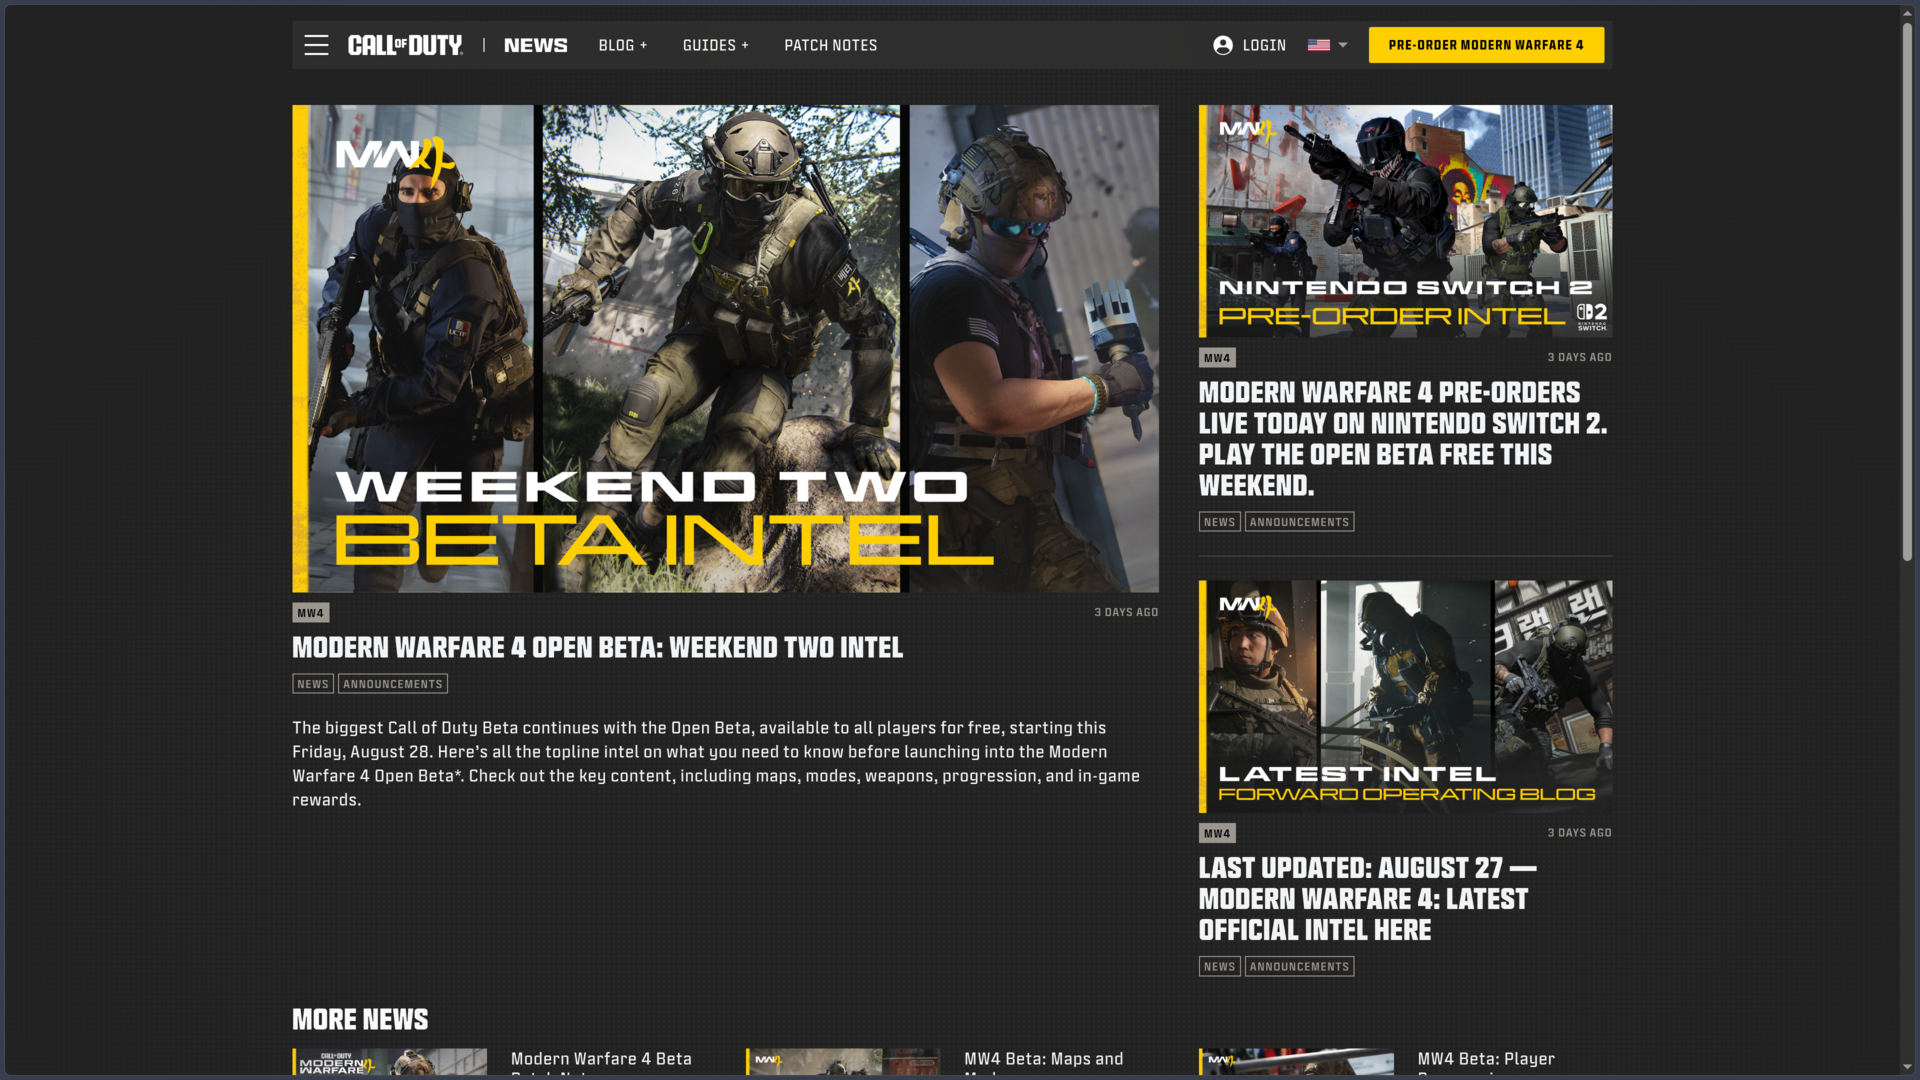This screenshot has width=1920, height=1080.
Task: Click Announcements tag under Latest Official Intel article
Action: coord(1299,967)
